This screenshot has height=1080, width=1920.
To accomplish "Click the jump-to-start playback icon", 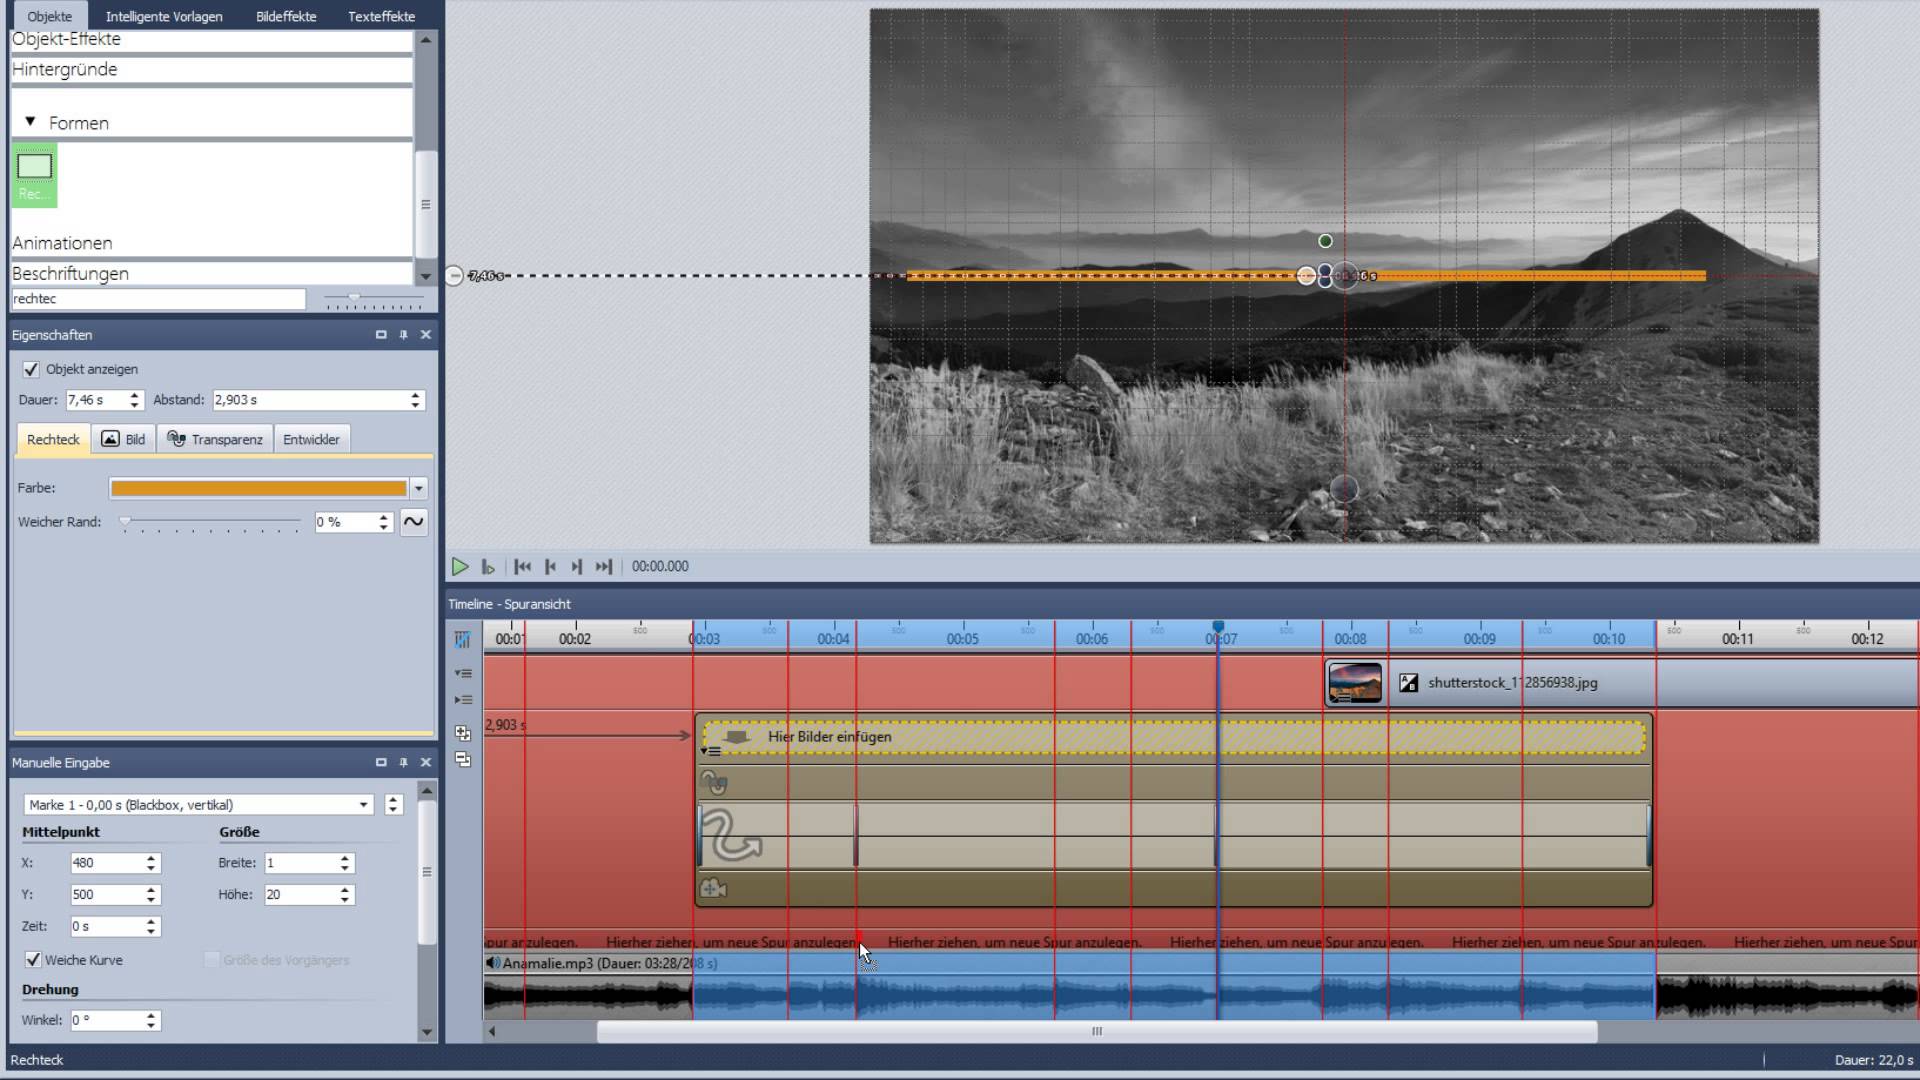I will (x=522, y=566).
